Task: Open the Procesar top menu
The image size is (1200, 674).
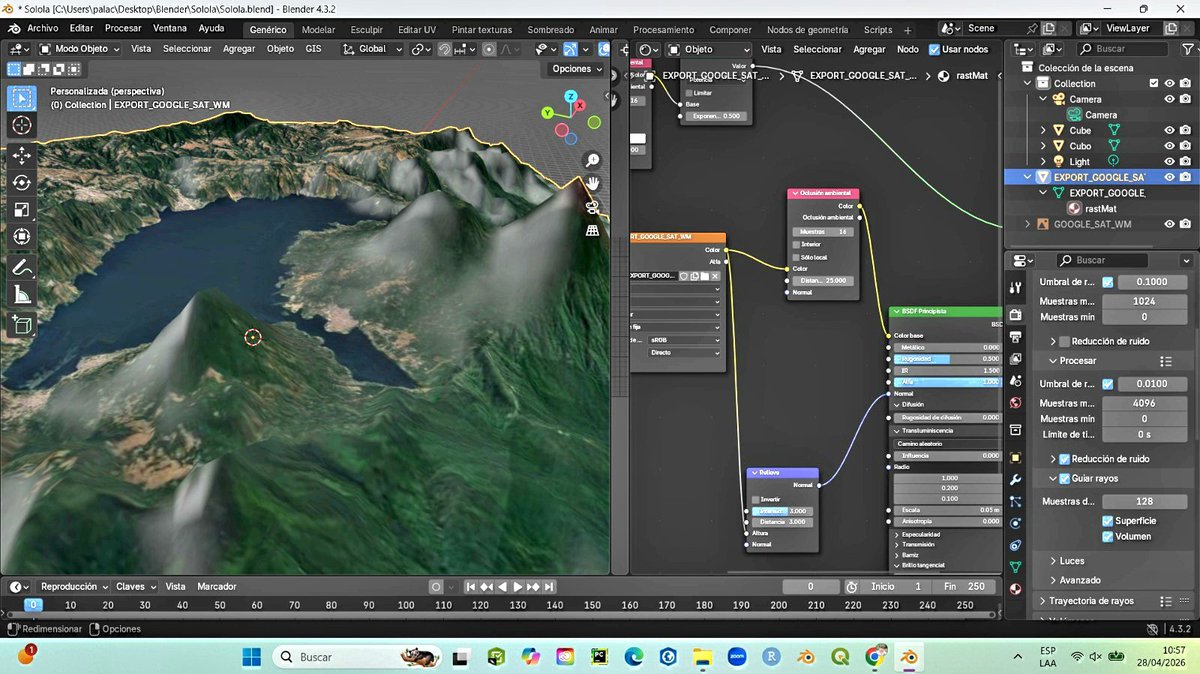Action: pos(123,28)
